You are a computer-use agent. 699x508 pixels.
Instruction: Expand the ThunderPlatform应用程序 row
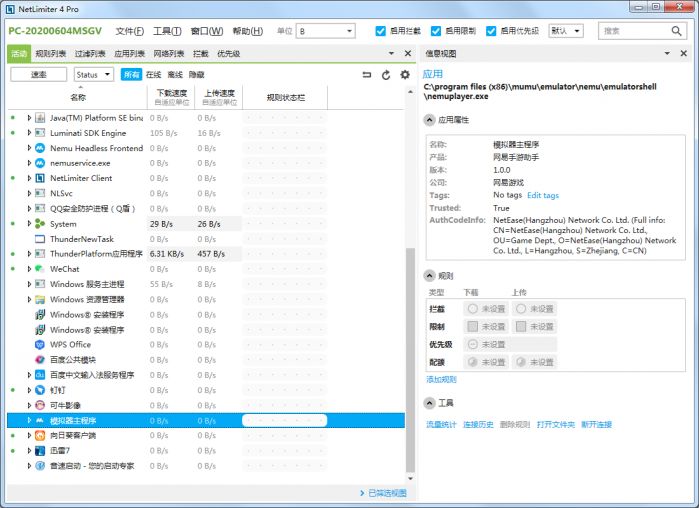point(29,254)
